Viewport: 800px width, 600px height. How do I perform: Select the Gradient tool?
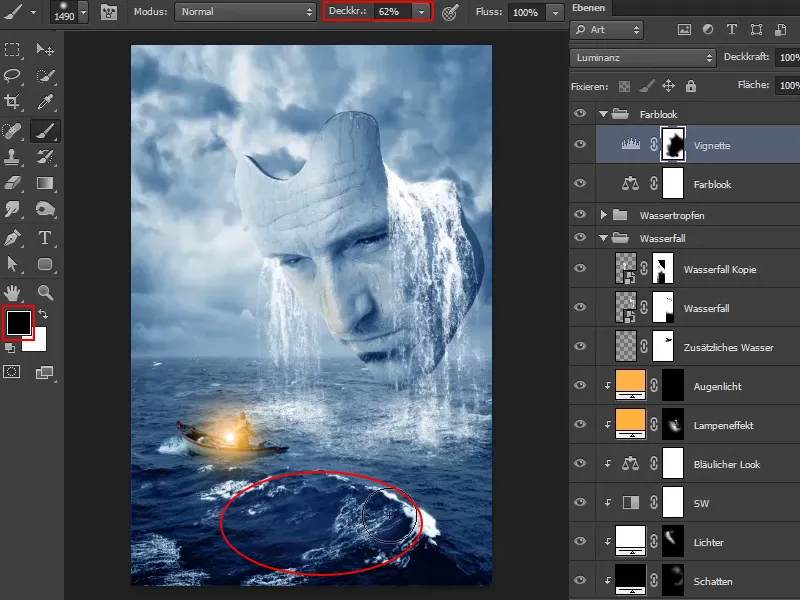pos(45,183)
